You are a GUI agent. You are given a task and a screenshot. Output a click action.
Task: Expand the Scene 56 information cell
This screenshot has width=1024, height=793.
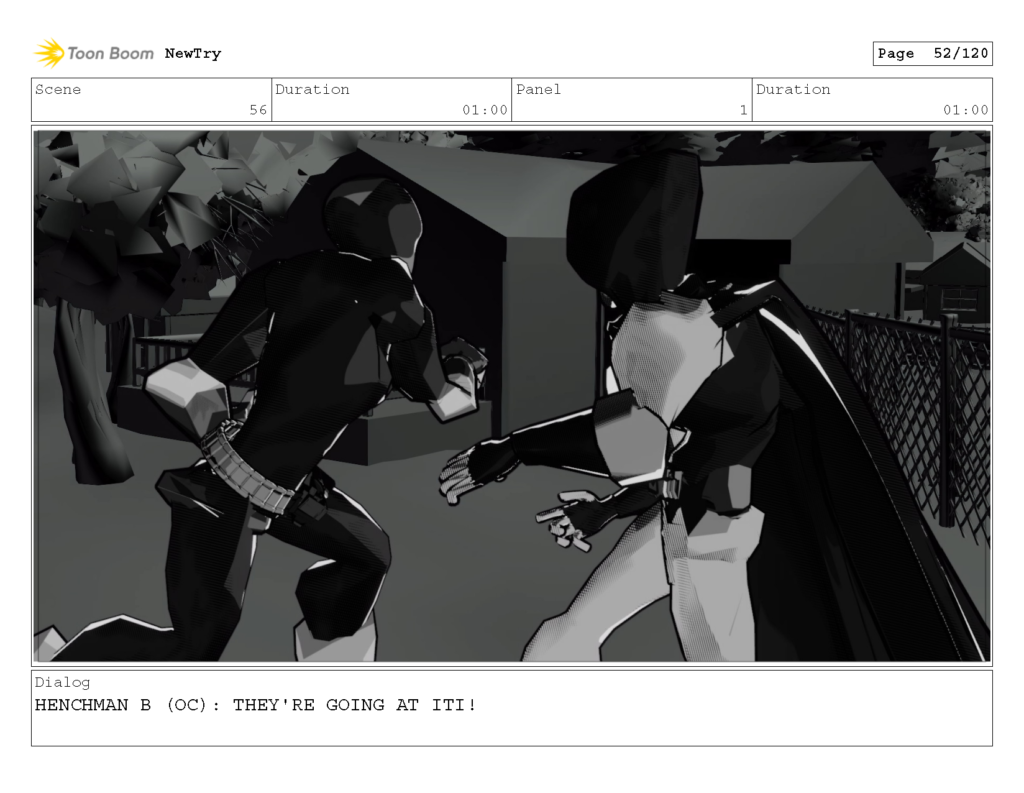[x=150, y=99]
